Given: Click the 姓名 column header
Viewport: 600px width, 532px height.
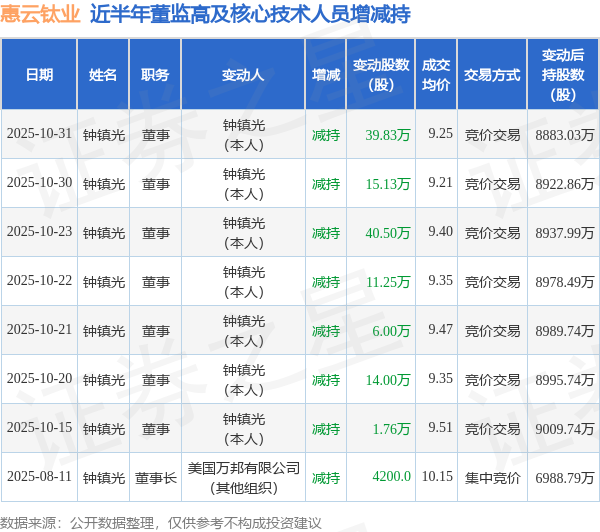Looking at the screenshot, I should (x=103, y=74).
